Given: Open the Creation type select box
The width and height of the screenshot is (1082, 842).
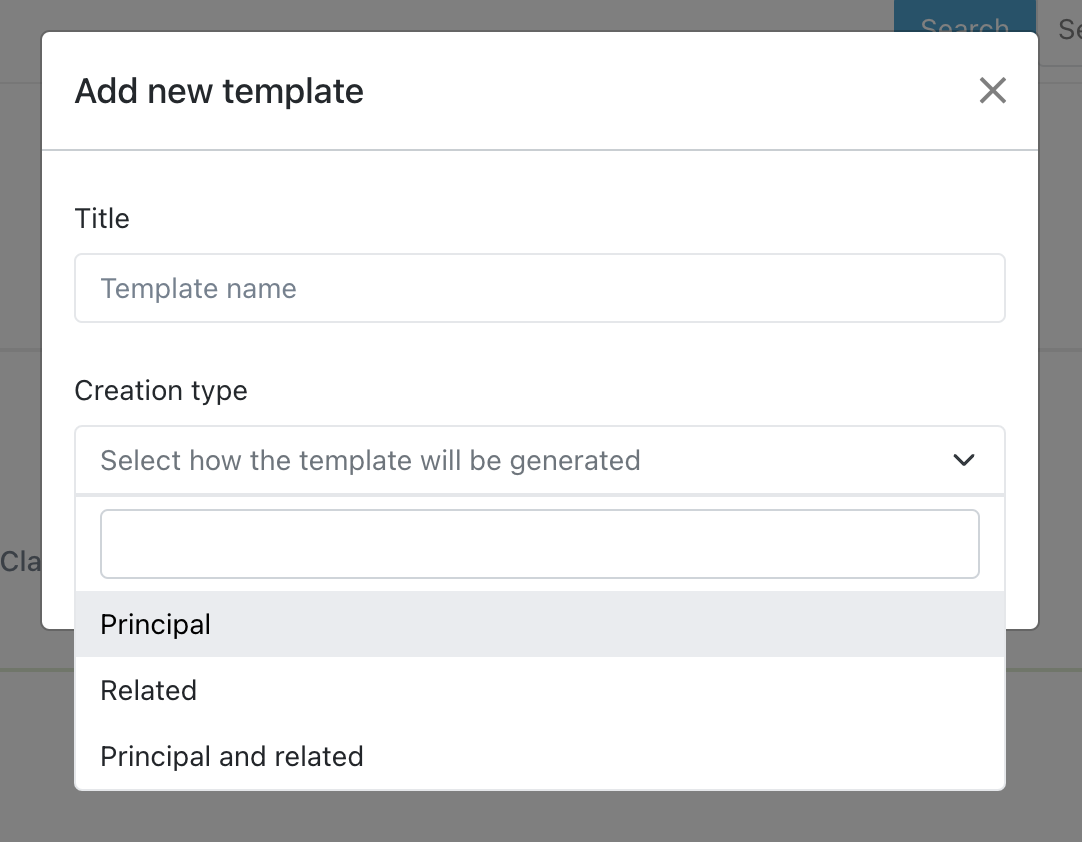Looking at the screenshot, I should pyautogui.click(x=540, y=460).
